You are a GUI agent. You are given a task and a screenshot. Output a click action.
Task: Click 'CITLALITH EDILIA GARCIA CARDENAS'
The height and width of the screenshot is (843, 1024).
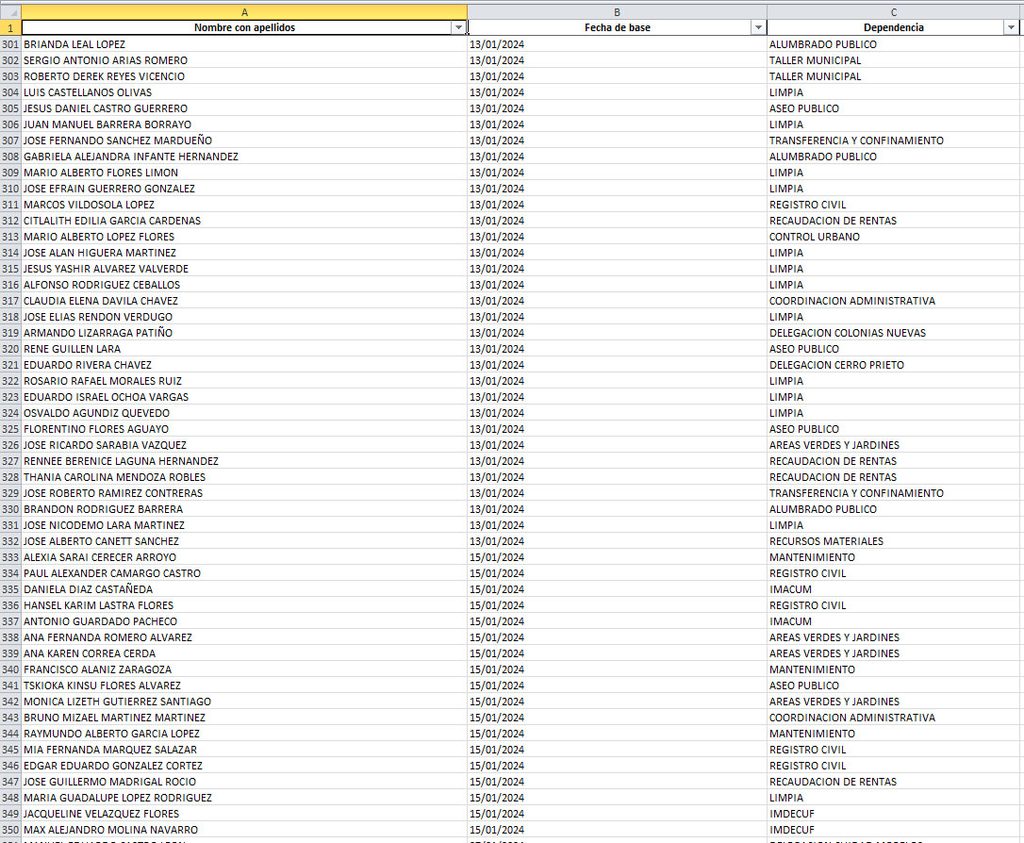point(244,221)
